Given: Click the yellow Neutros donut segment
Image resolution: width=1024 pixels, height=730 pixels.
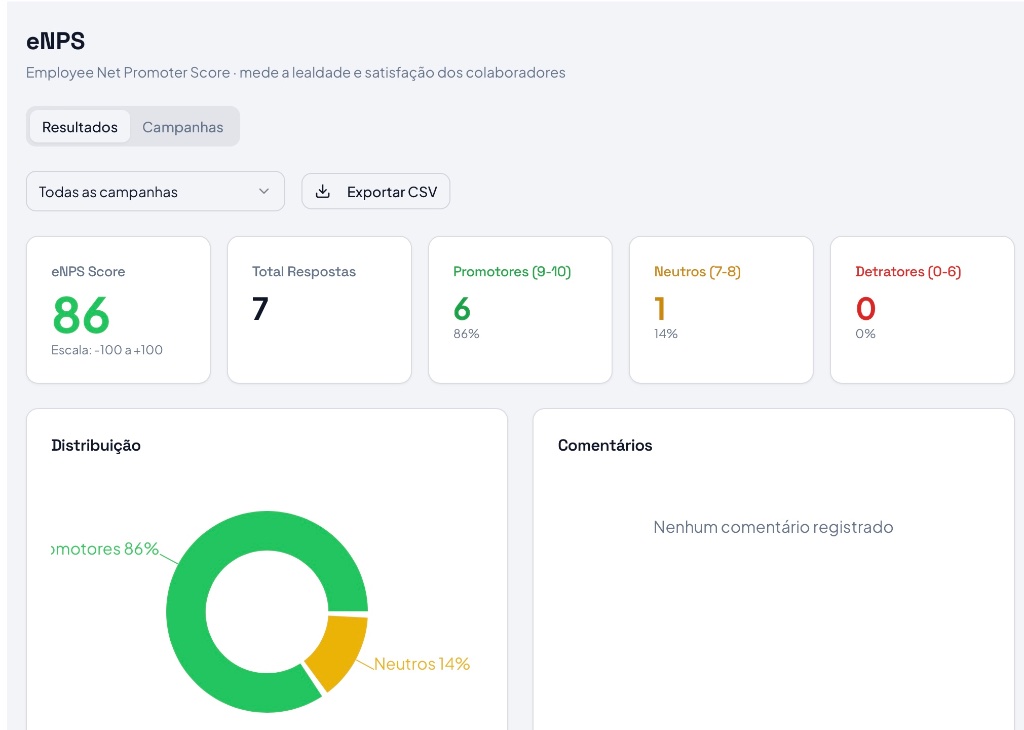Looking at the screenshot, I should point(340,650).
